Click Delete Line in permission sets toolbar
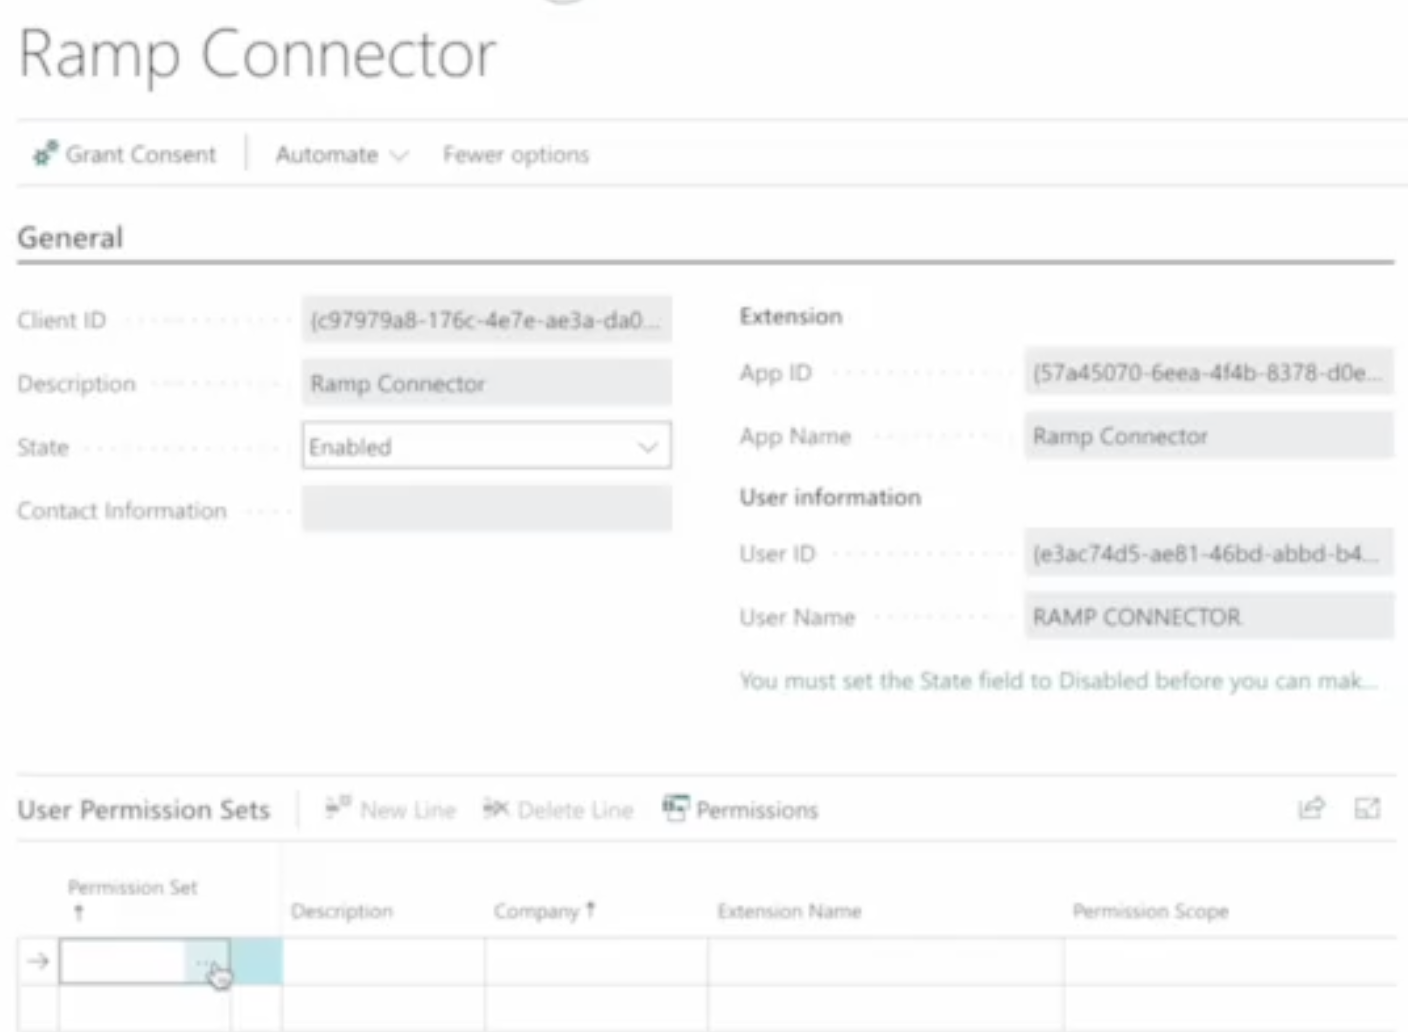This screenshot has height=1032, width=1408. pyautogui.click(x=558, y=809)
